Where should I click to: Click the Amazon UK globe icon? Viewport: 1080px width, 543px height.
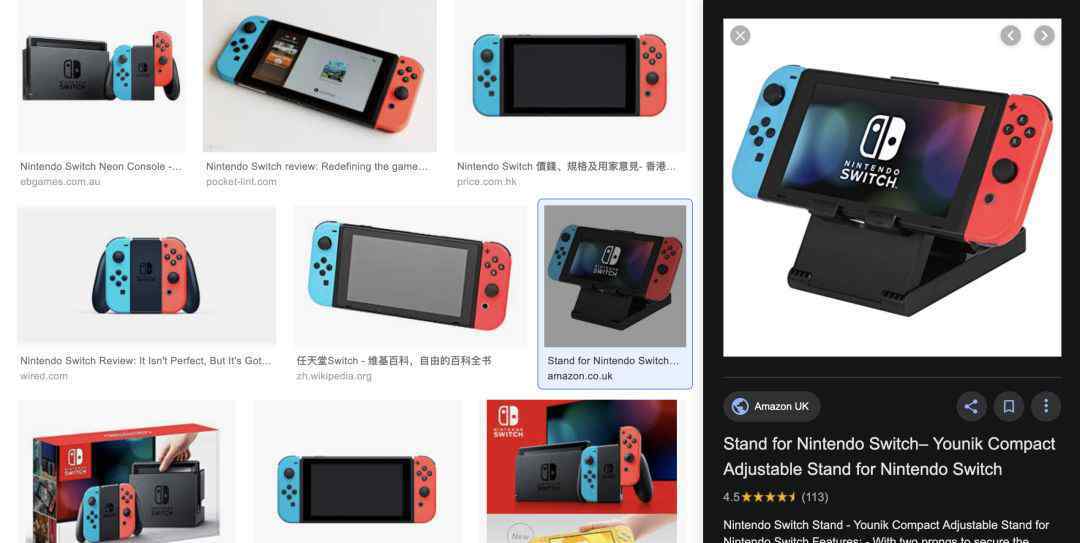[x=740, y=407]
